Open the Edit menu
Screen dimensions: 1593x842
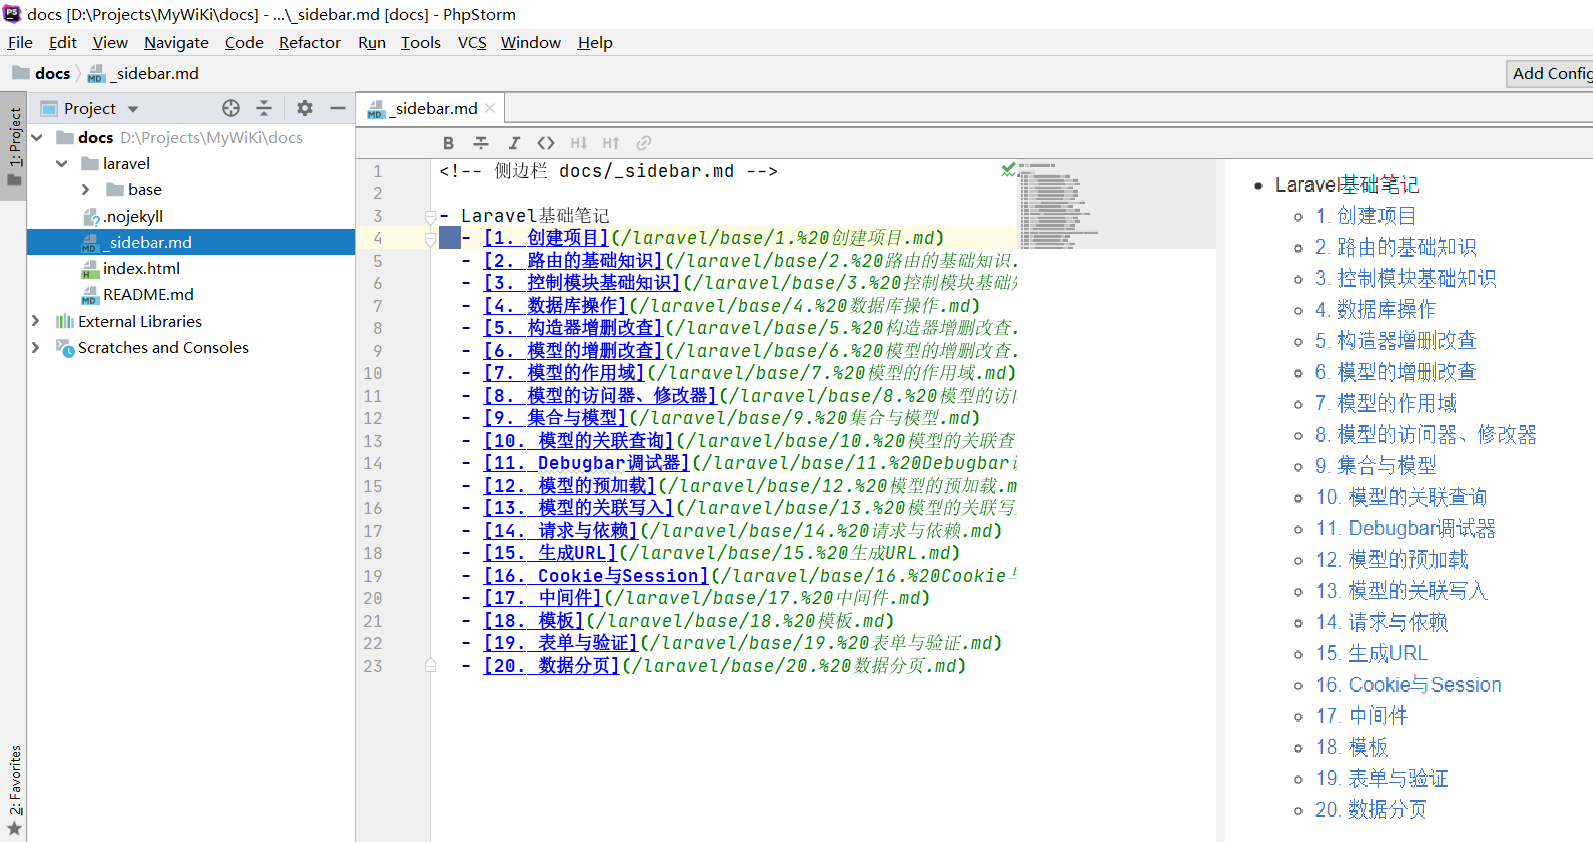point(62,42)
